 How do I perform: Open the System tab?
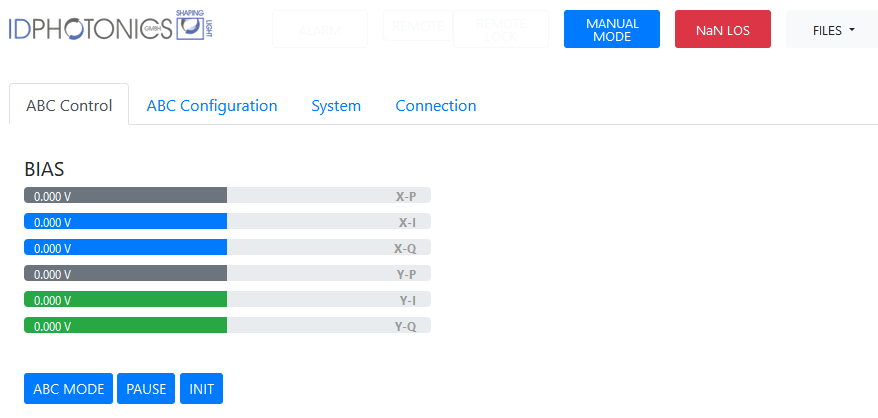pos(336,105)
